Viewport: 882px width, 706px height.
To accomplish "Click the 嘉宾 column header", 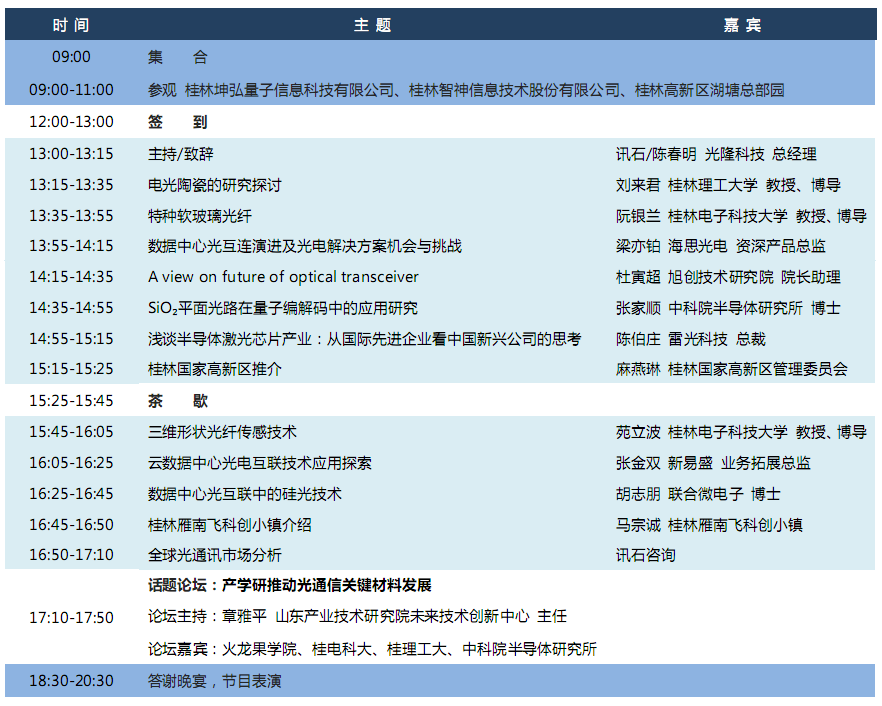I will click(742, 25).
